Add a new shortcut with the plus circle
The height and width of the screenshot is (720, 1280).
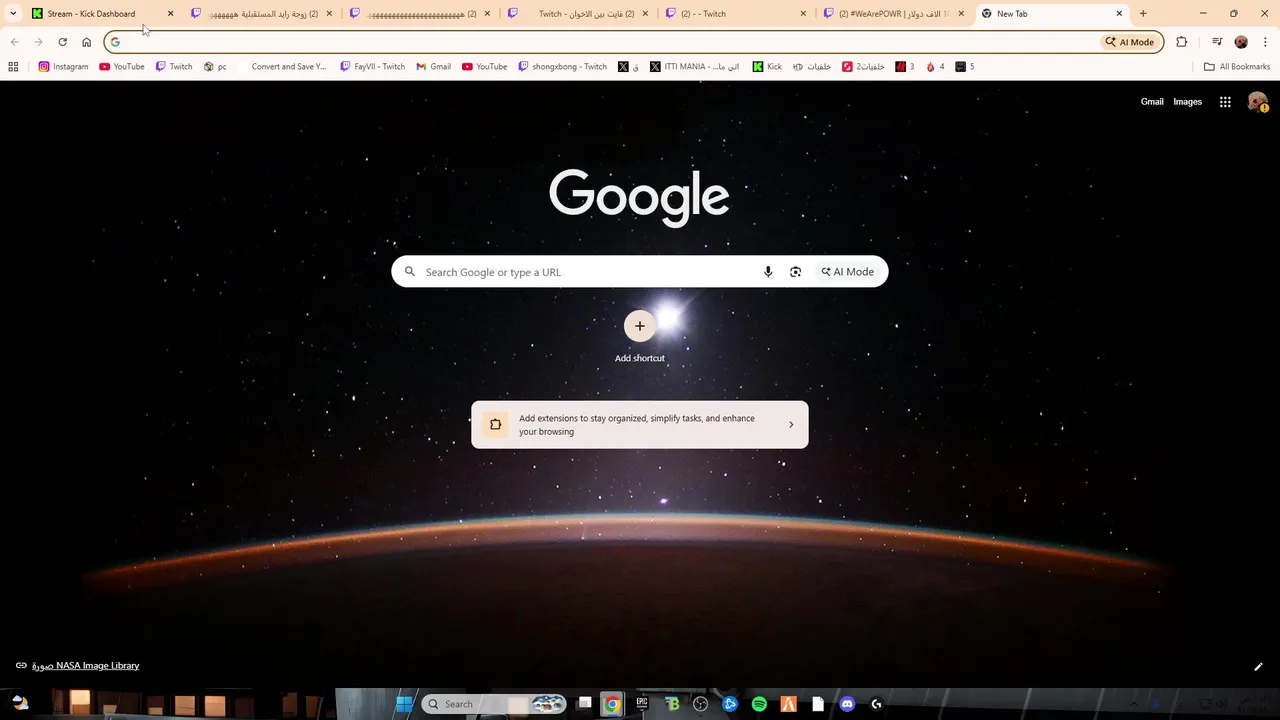click(640, 326)
